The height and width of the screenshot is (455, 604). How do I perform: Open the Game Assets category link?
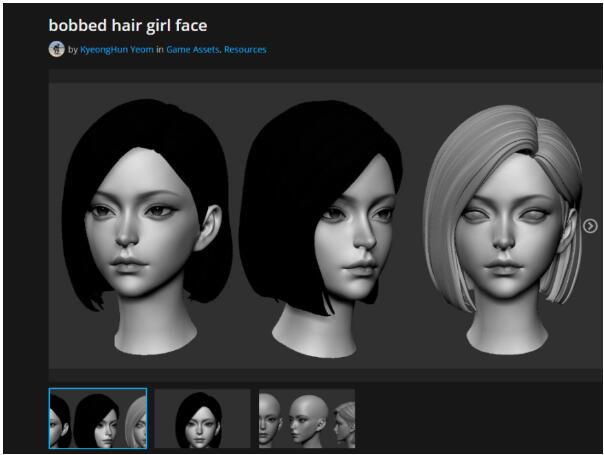pyautogui.click(x=193, y=50)
